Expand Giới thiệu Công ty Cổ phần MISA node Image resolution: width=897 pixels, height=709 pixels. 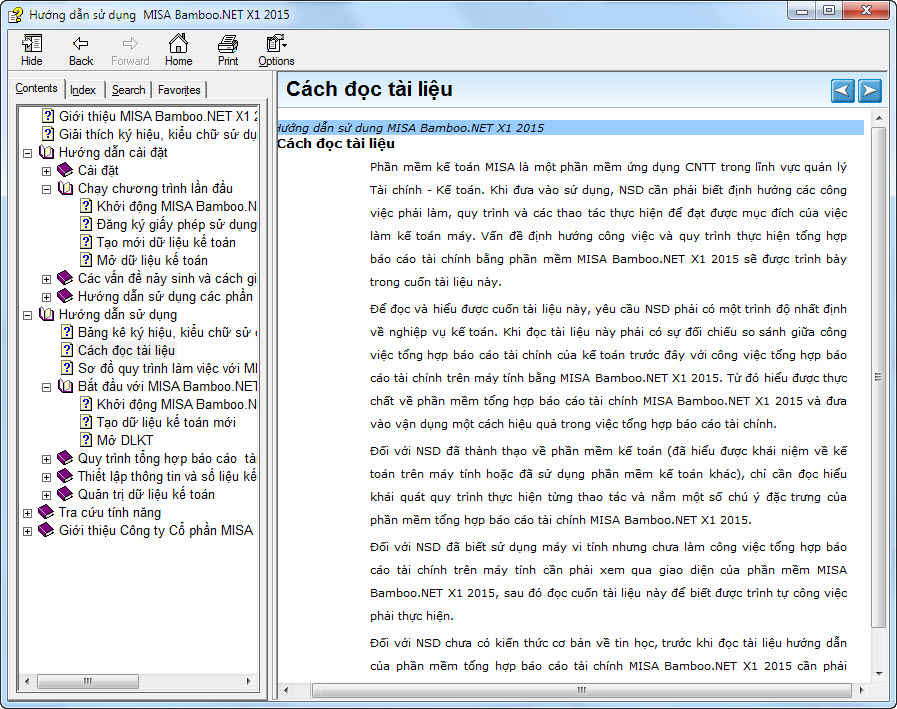pyautogui.click(x=27, y=532)
